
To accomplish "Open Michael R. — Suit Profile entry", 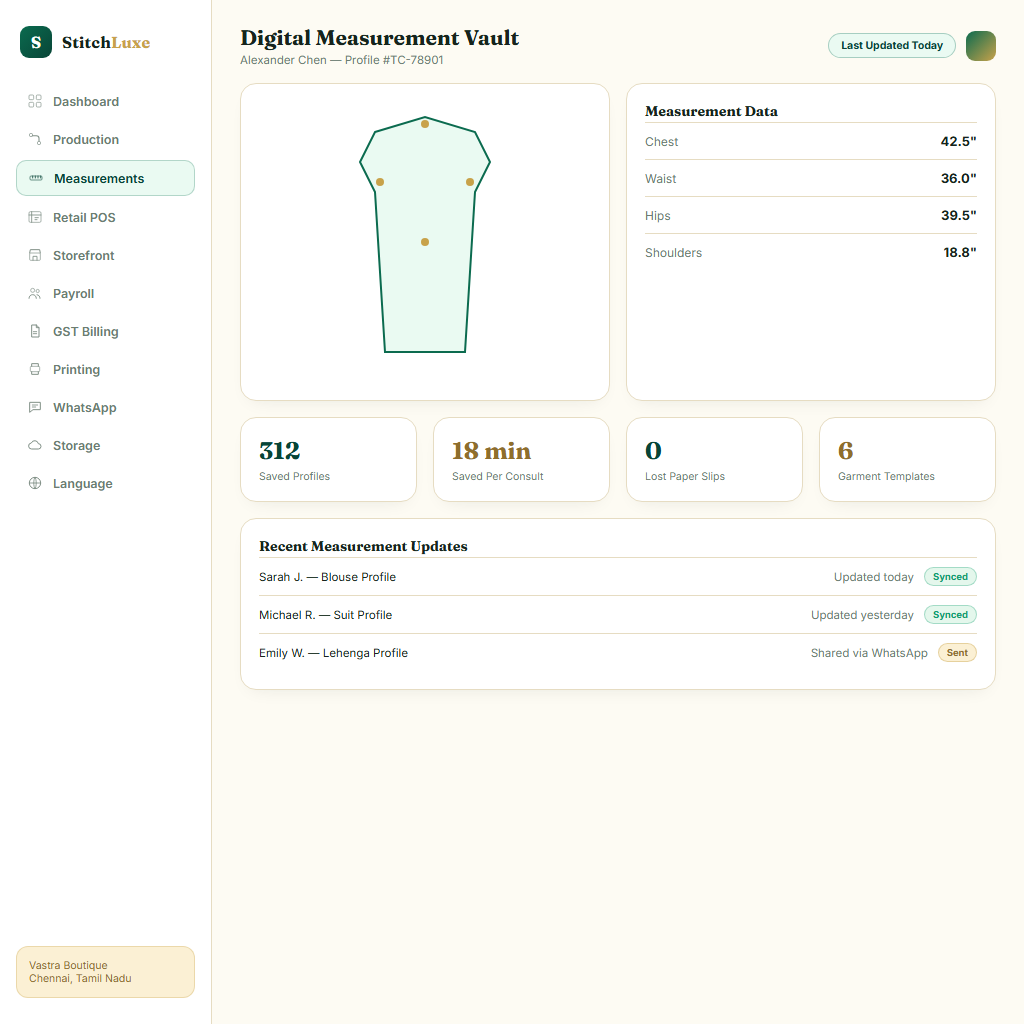I will click(x=618, y=615).
